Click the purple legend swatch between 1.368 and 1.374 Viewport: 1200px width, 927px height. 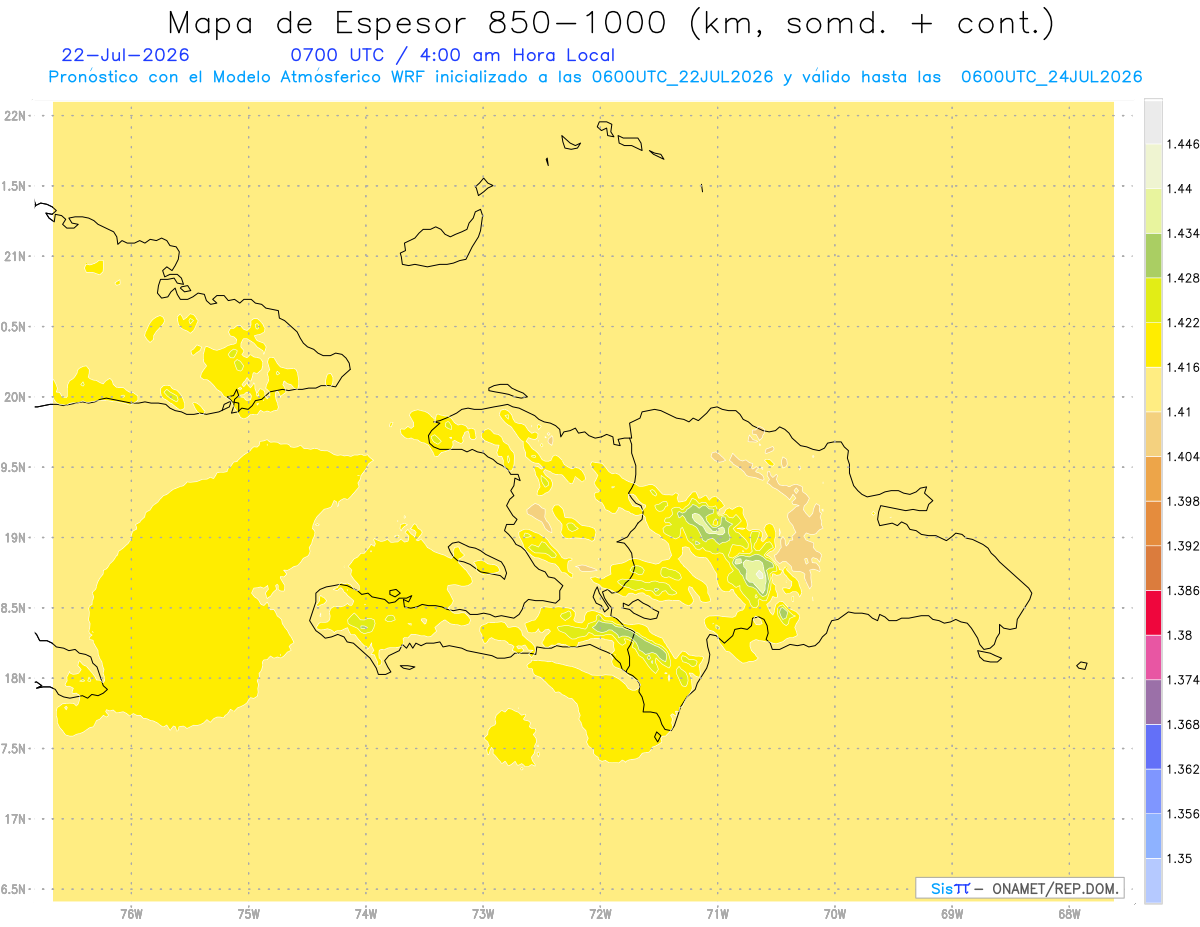click(1153, 702)
